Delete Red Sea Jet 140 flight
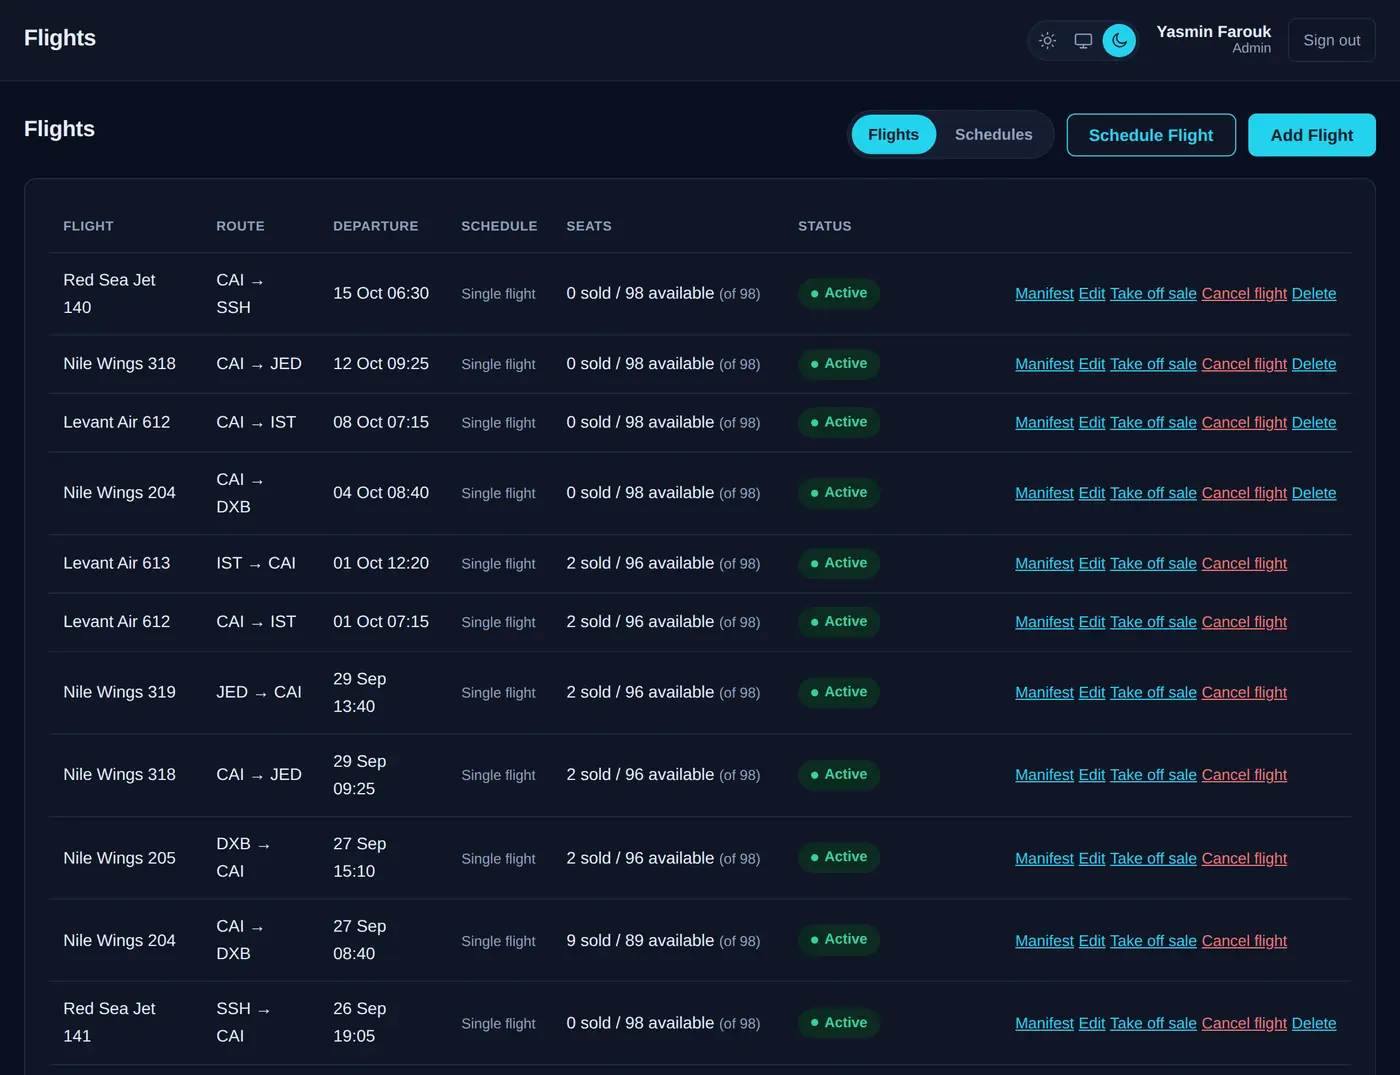 click(1313, 294)
